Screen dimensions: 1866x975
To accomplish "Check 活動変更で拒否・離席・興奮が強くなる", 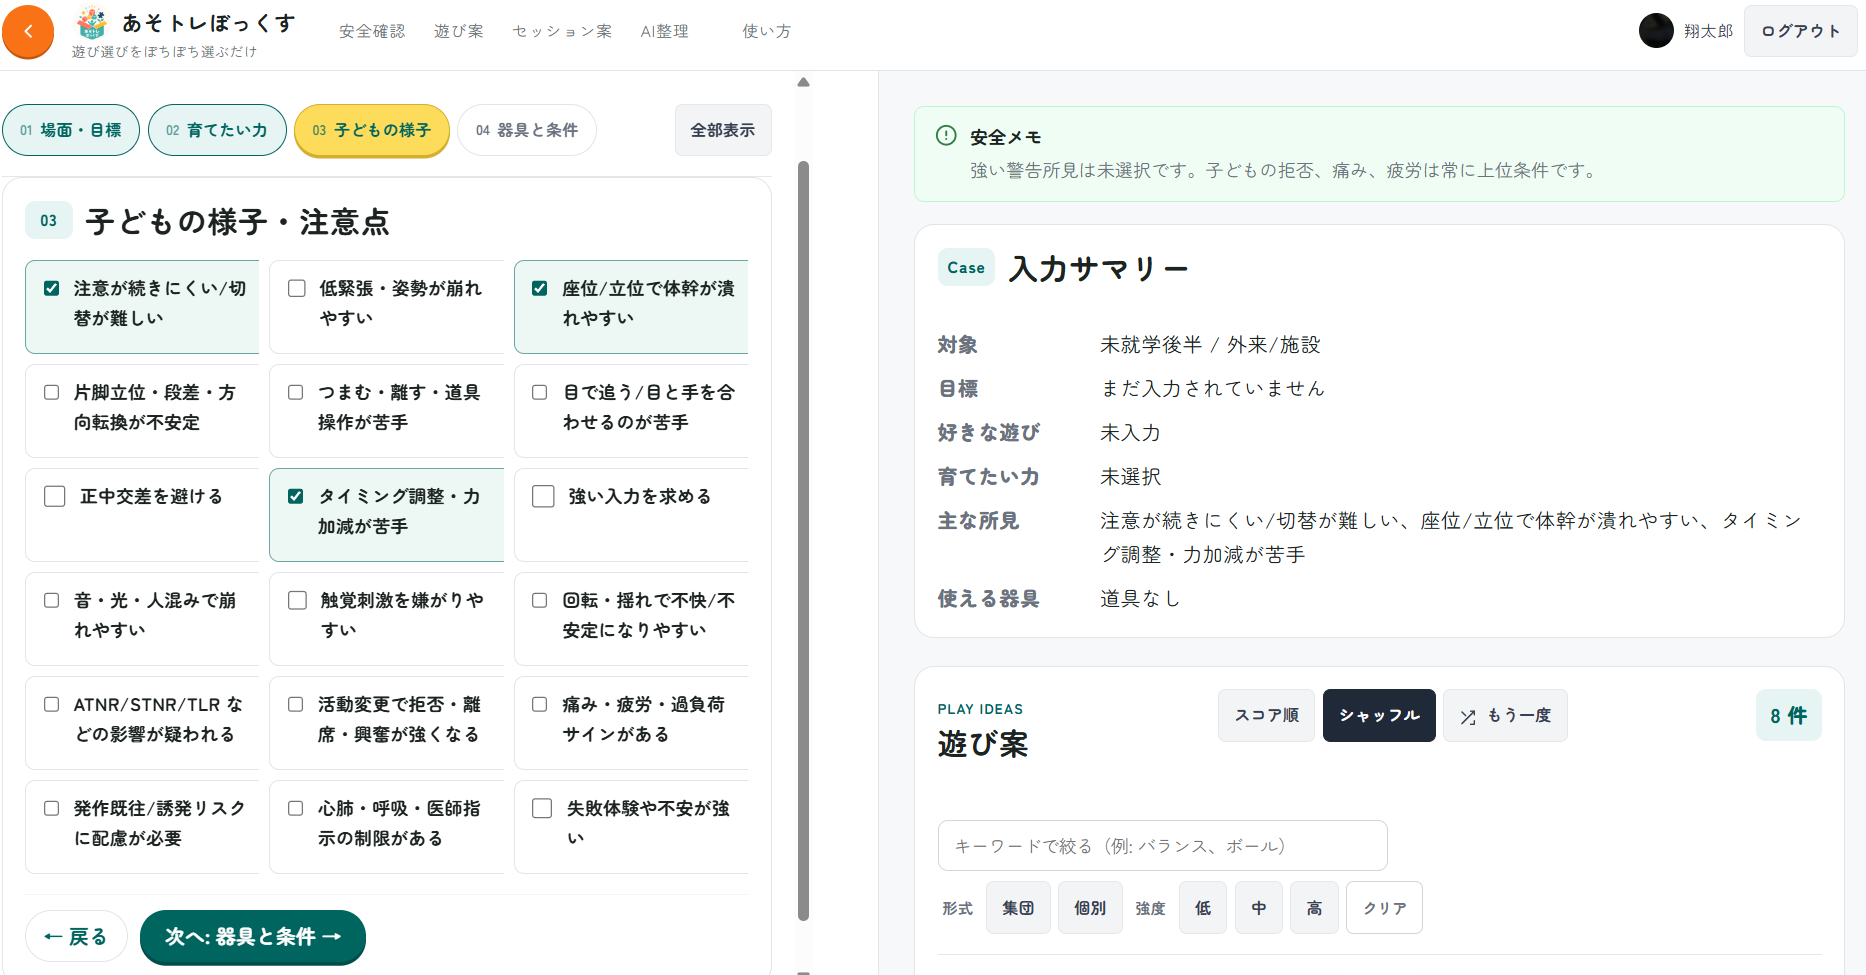I will point(296,705).
